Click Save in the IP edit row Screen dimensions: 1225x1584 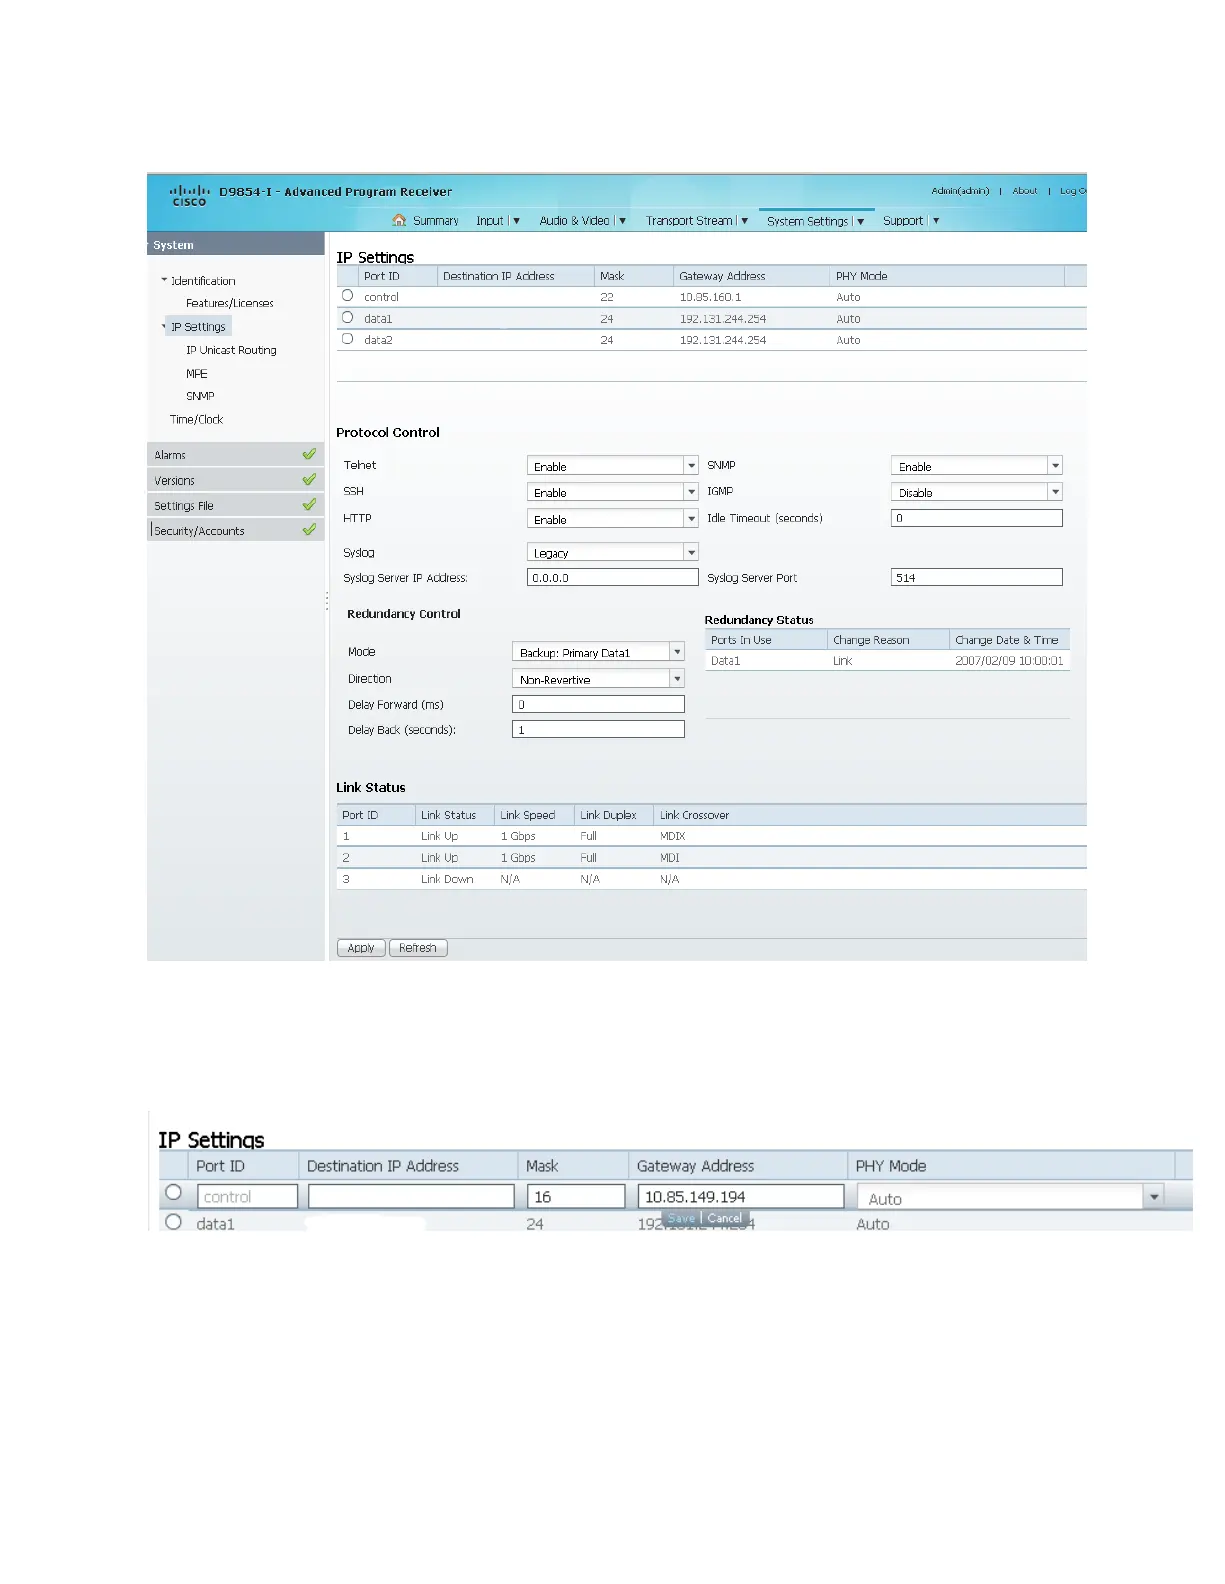pos(681,1218)
